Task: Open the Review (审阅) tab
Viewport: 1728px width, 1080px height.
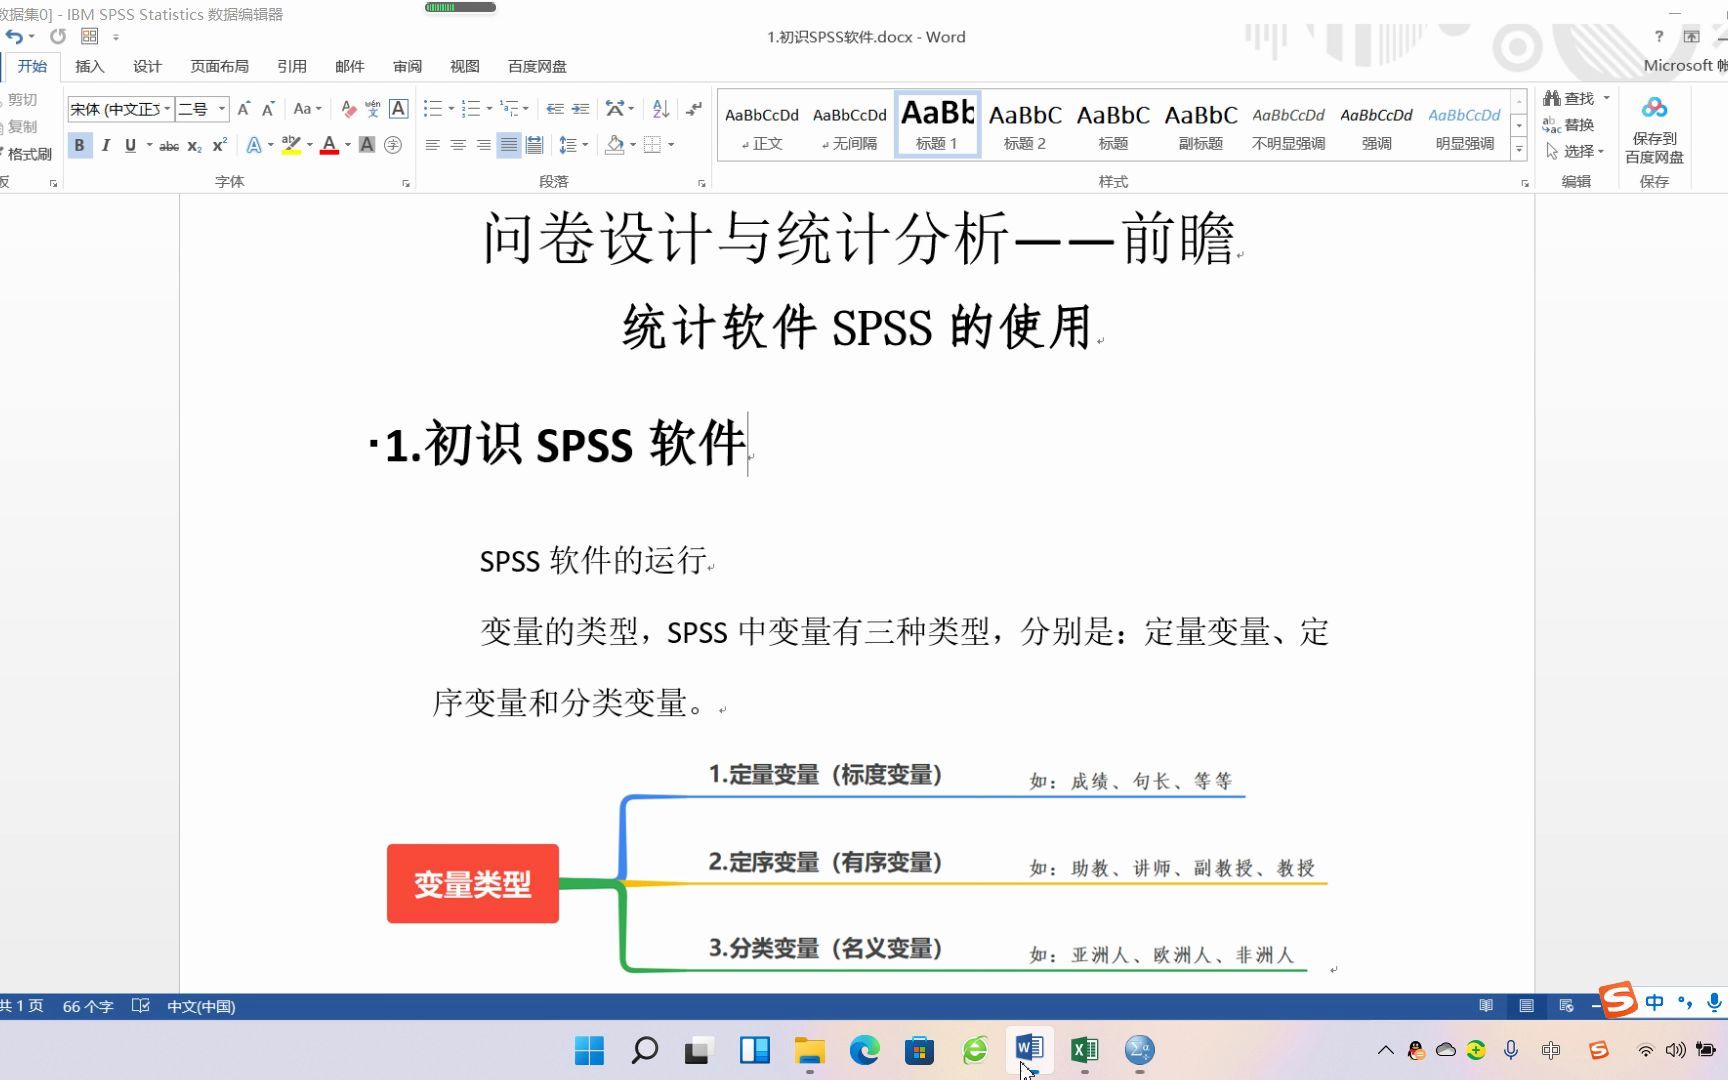Action: (407, 66)
